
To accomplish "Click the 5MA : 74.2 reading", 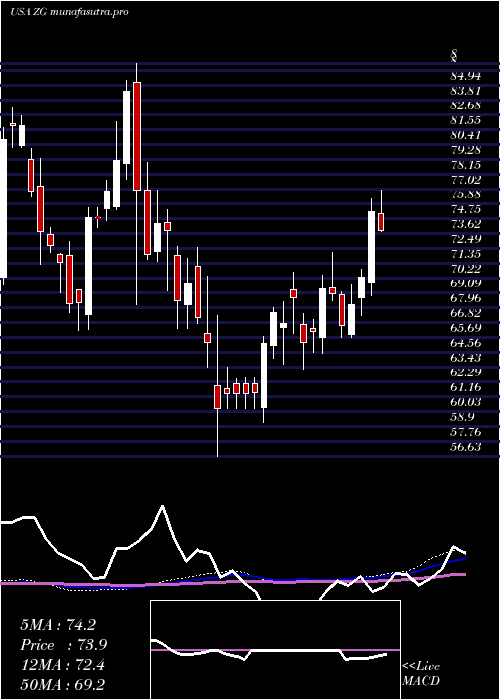I will click(58, 625).
